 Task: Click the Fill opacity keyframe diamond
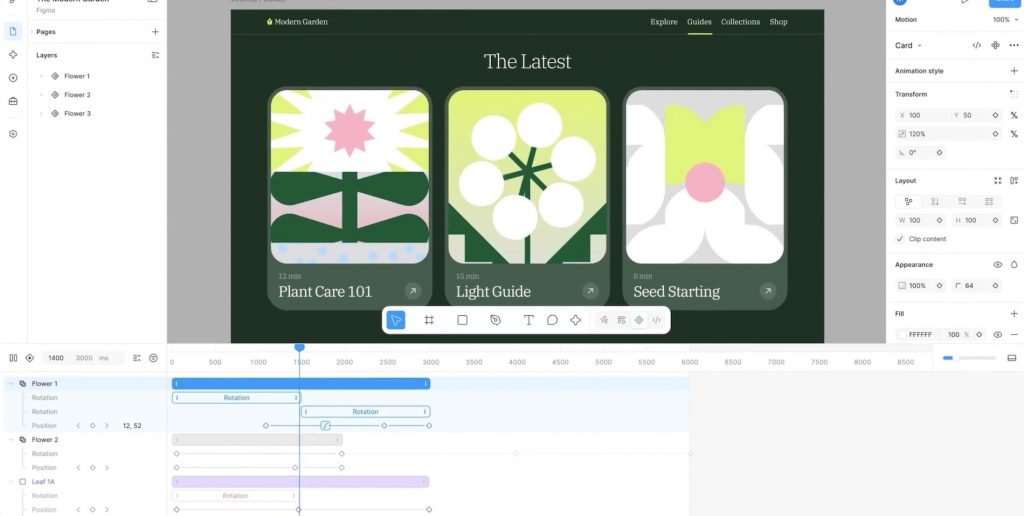pos(979,334)
